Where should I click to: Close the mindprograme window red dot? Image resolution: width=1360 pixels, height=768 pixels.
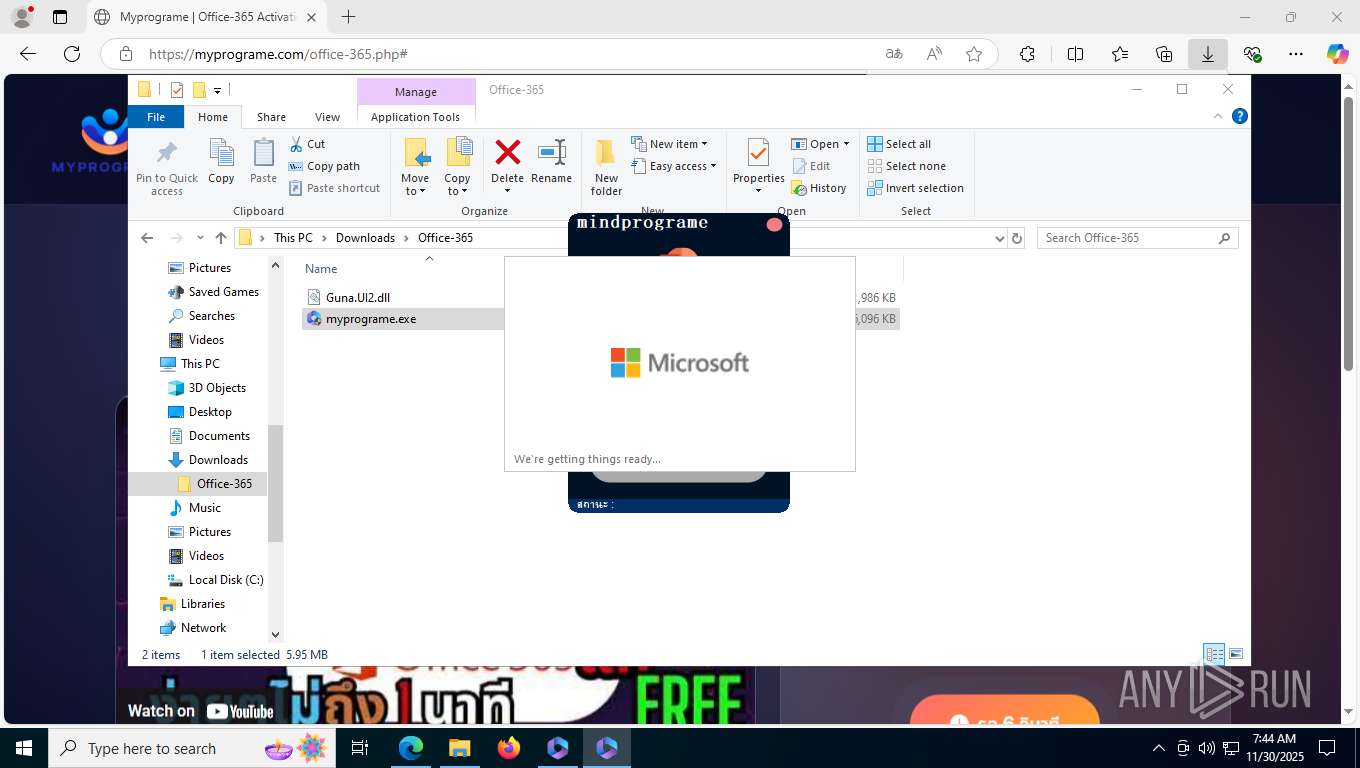774,224
